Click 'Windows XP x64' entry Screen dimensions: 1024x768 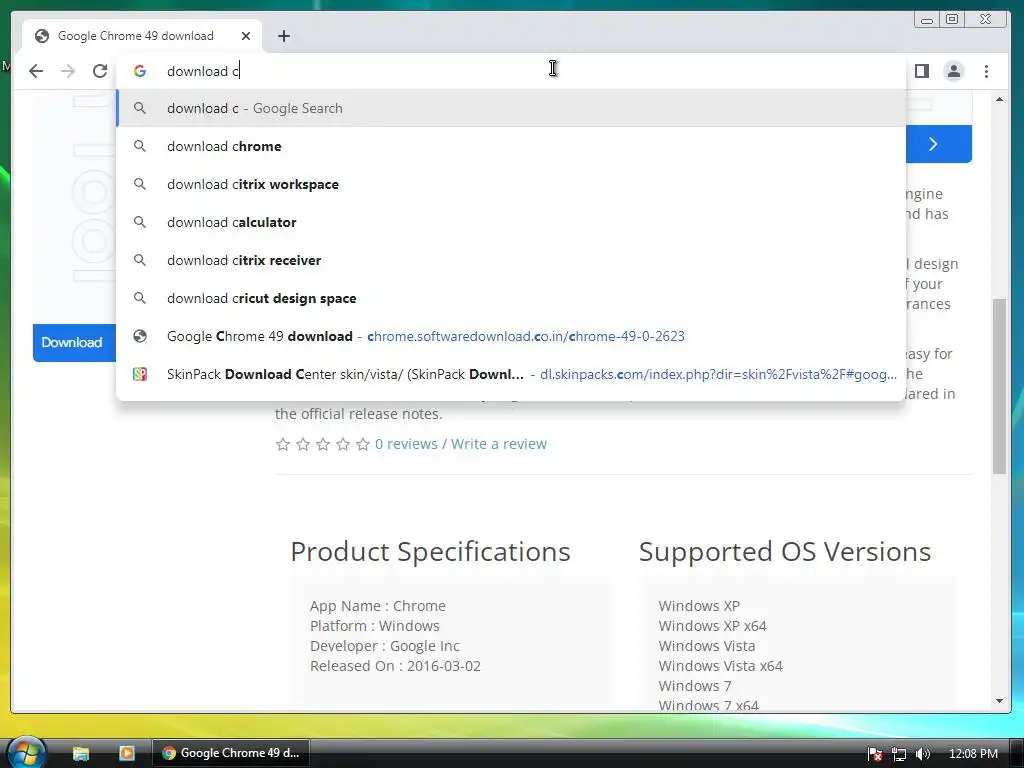pos(712,626)
